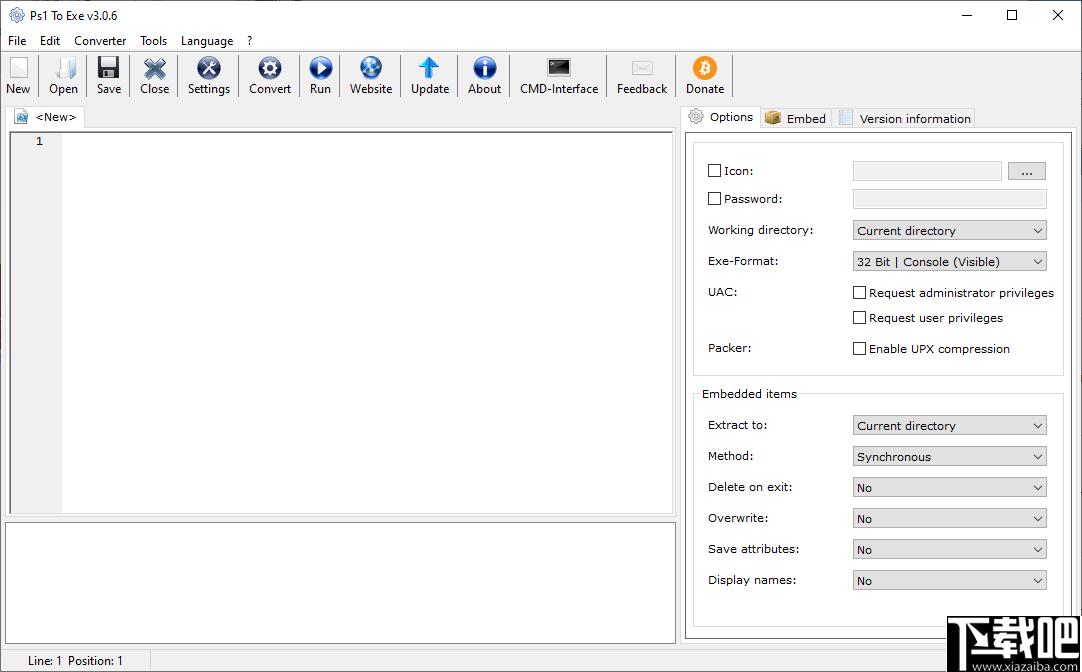The height and width of the screenshot is (672, 1082).
Task: Click the New file toolbar icon
Action: (x=18, y=69)
